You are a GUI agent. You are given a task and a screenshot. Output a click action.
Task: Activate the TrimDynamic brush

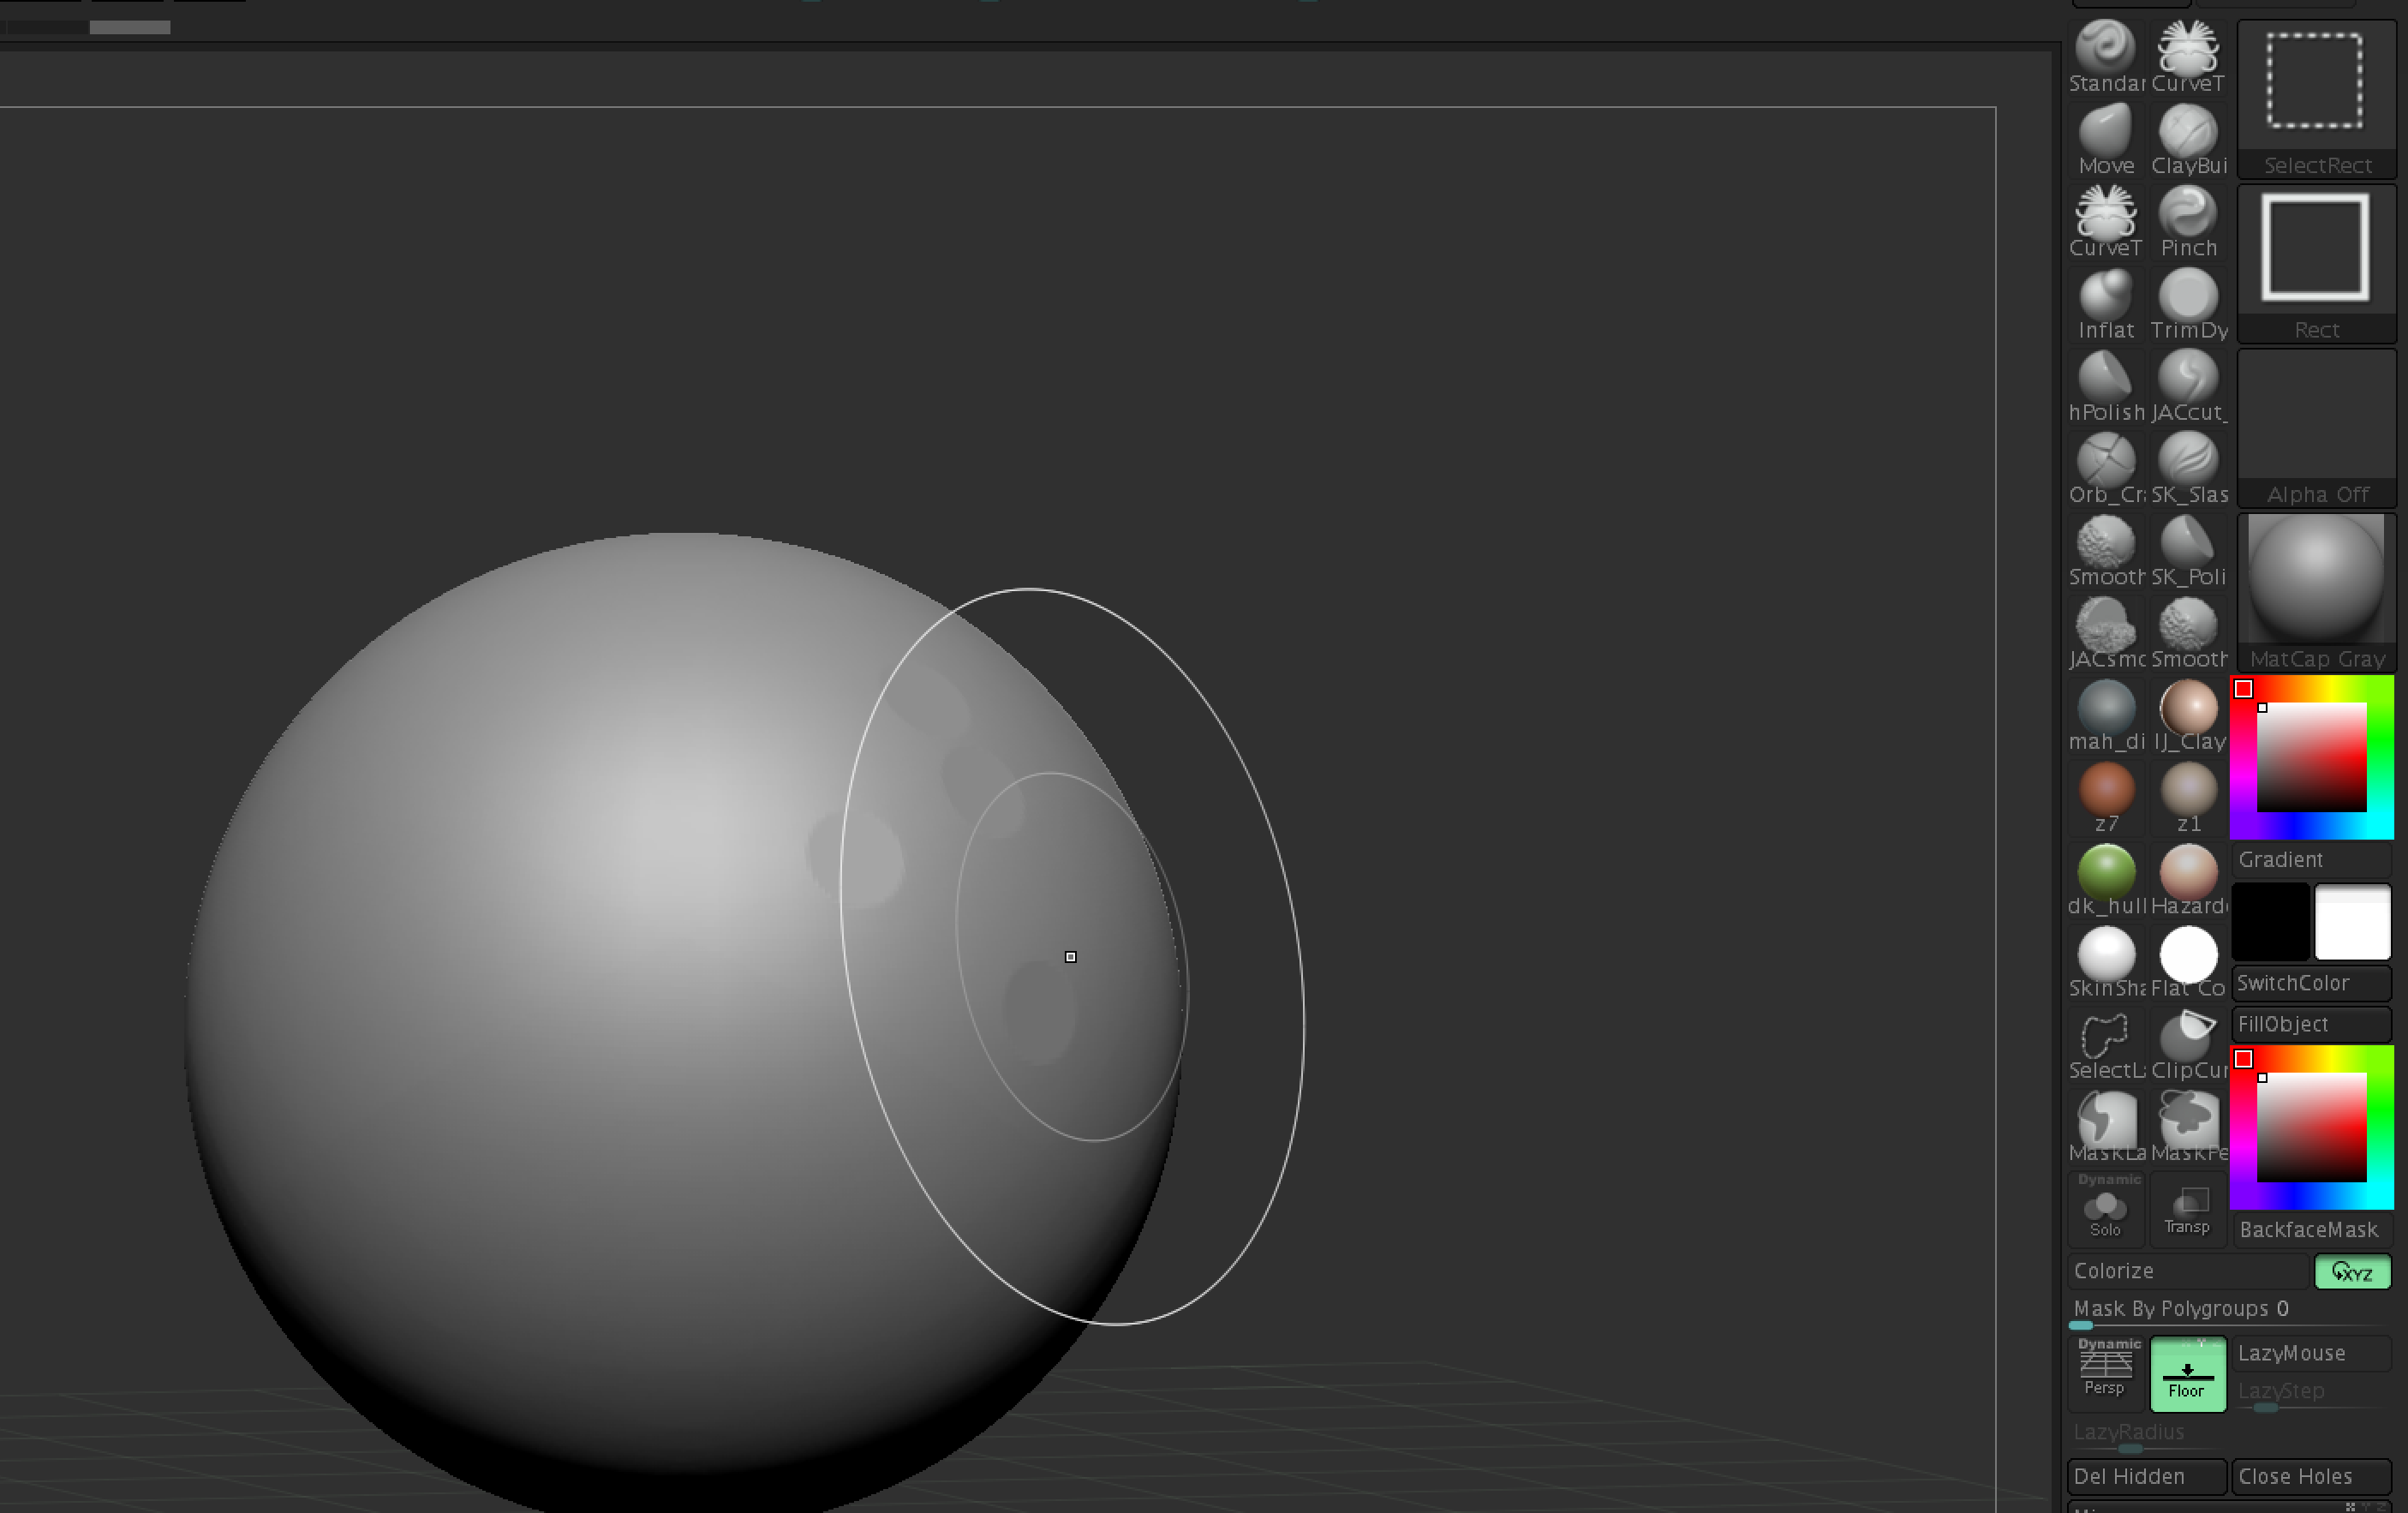tap(2189, 305)
